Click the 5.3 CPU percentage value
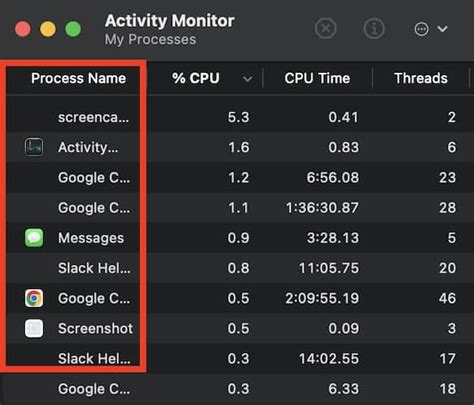 point(238,117)
